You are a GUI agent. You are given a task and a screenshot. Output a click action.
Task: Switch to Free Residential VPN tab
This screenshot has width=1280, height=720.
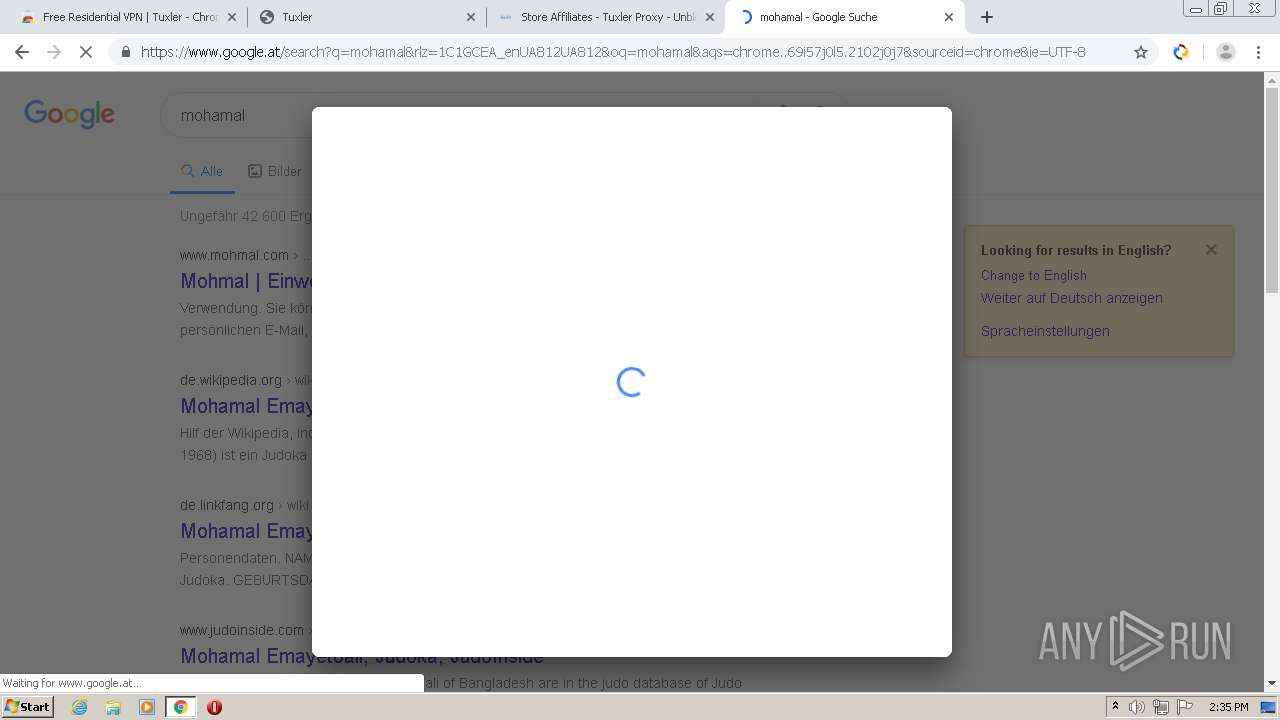point(128,17)
